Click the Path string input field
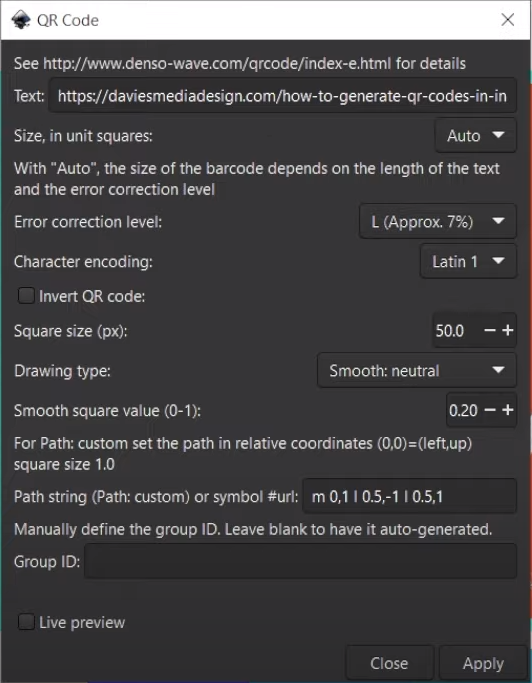 tap(410, 496)
